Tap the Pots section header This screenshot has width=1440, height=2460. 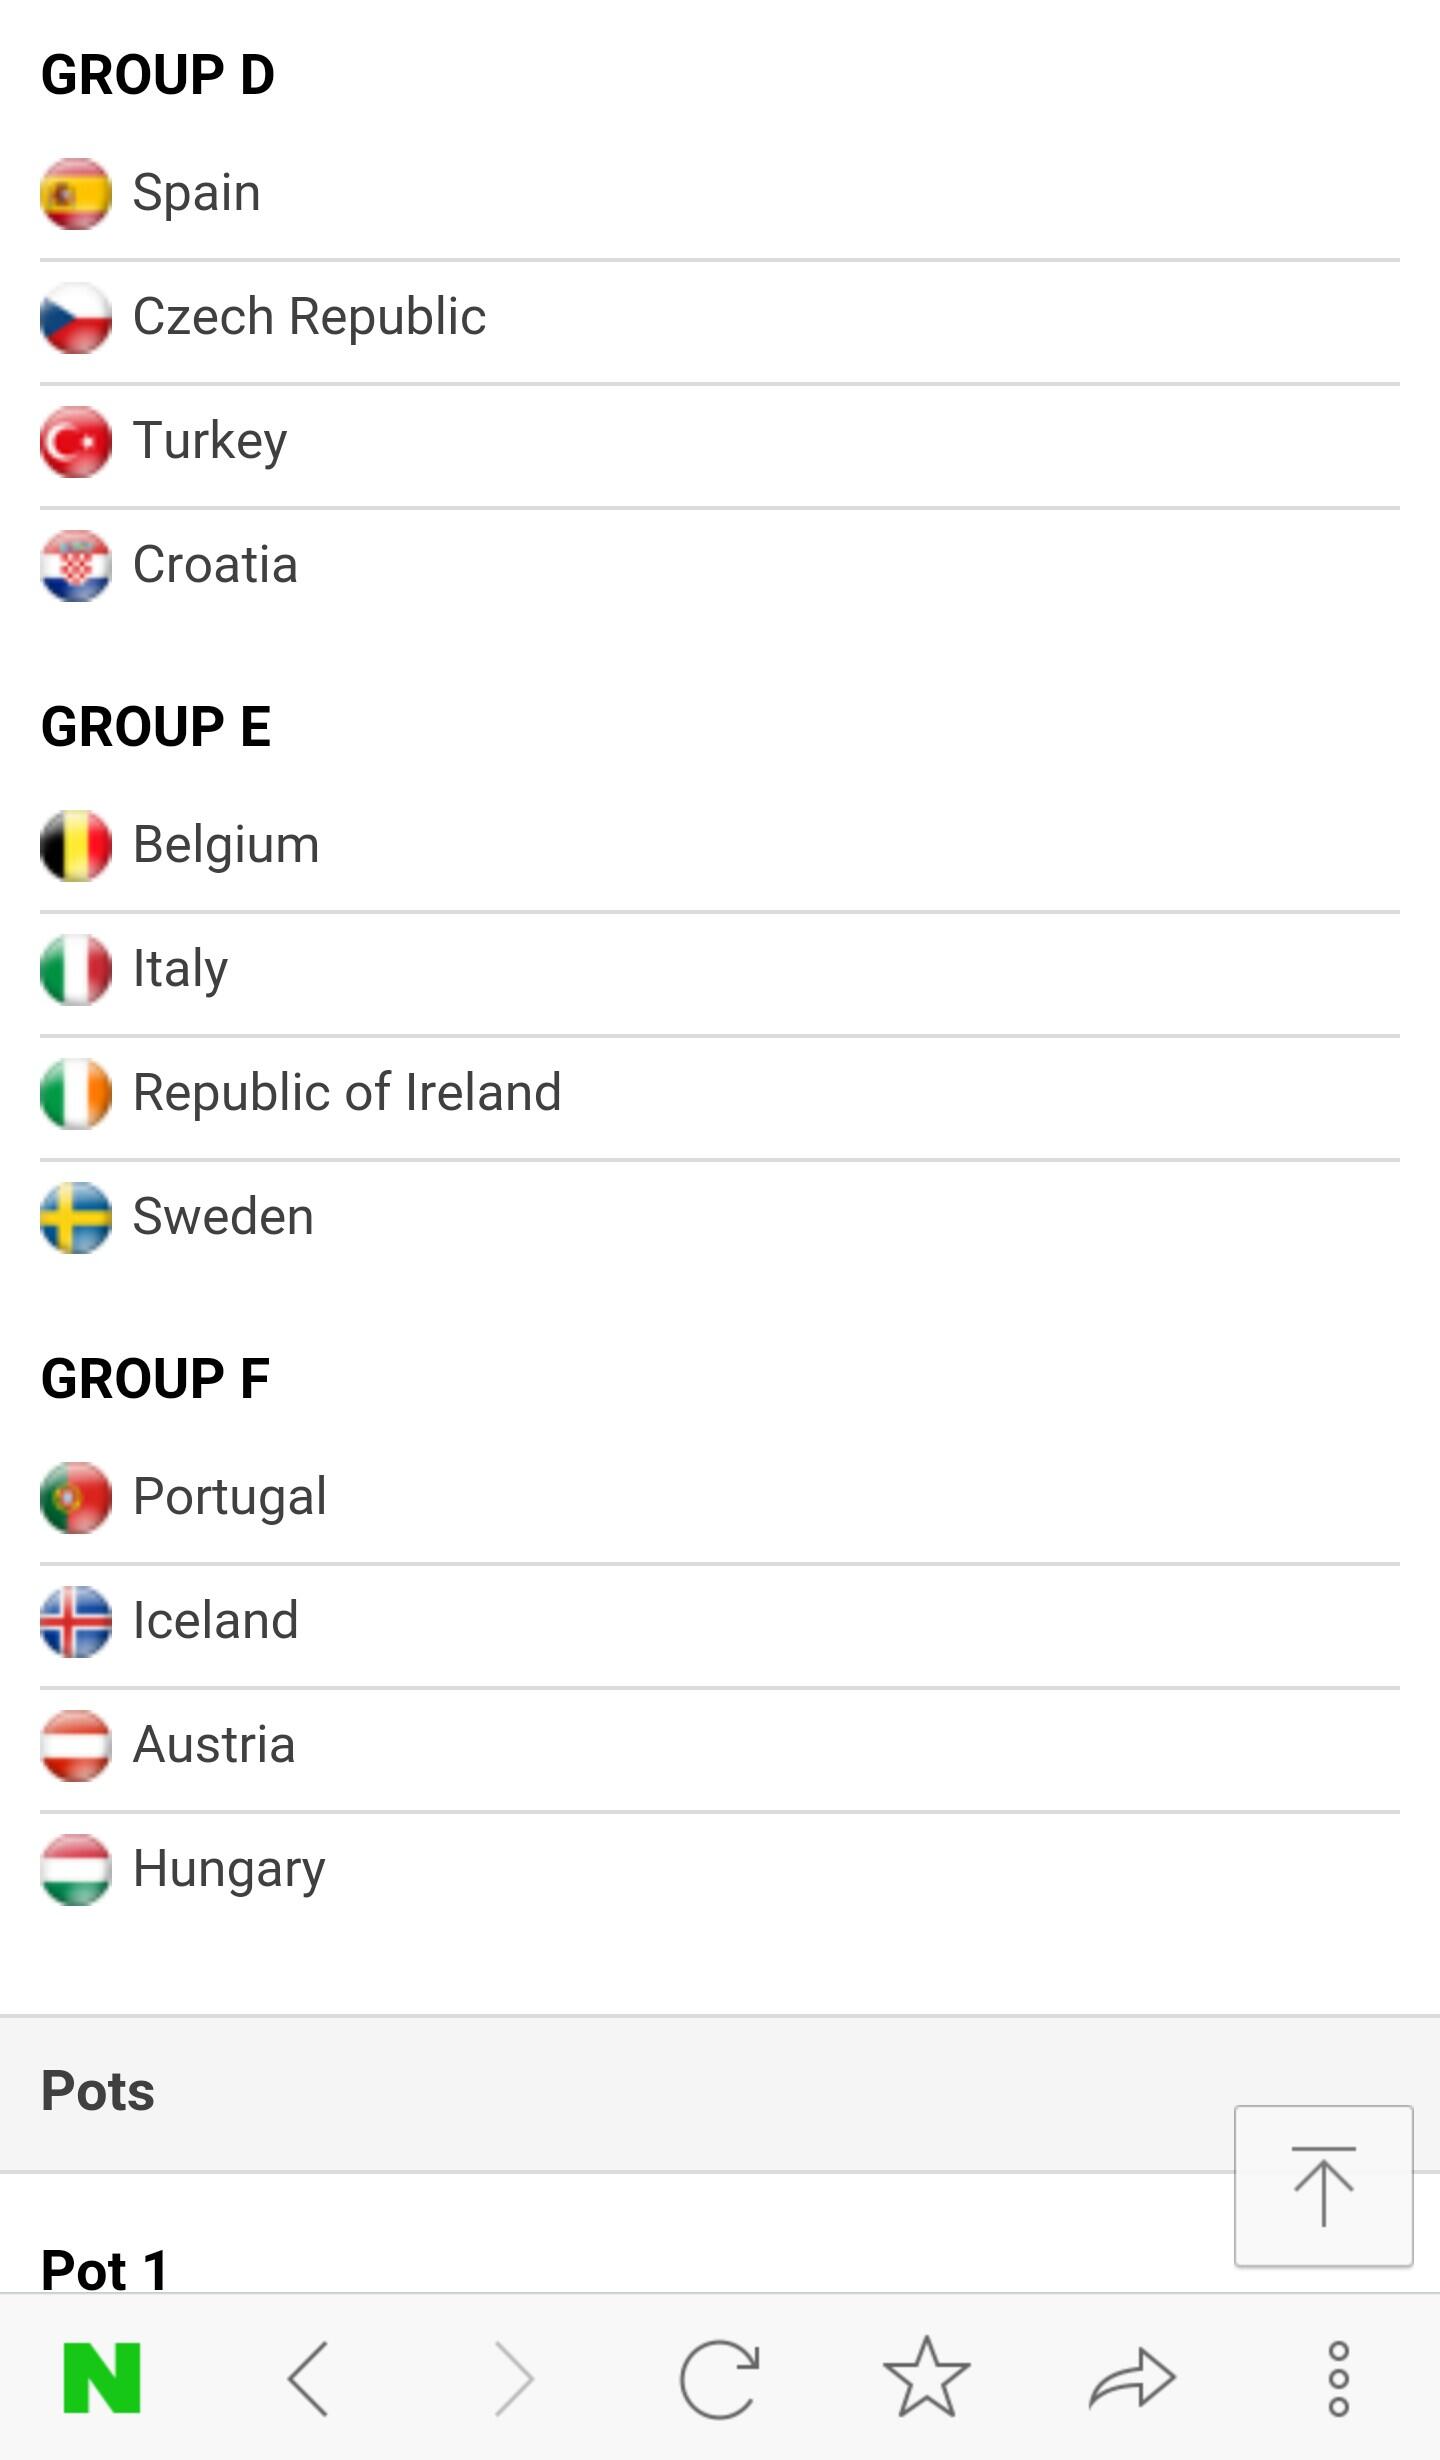(x=98, y=2091)
